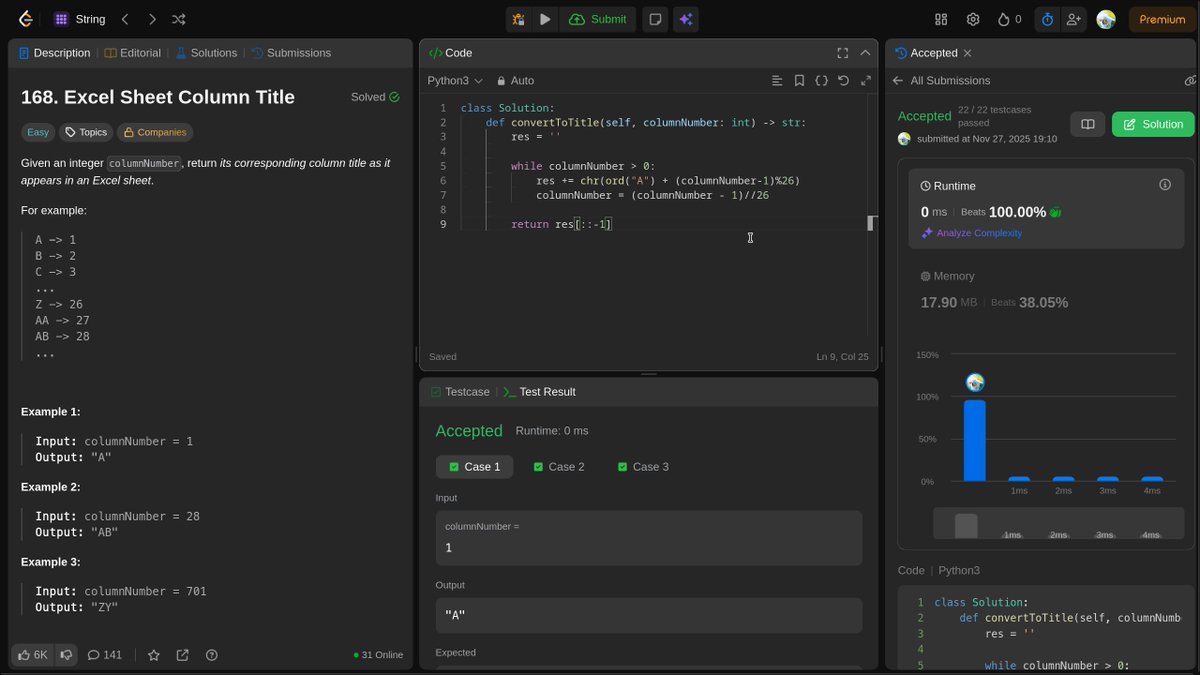
Task: Favorite the problem with star icon
Action: (x=154, y=655)
